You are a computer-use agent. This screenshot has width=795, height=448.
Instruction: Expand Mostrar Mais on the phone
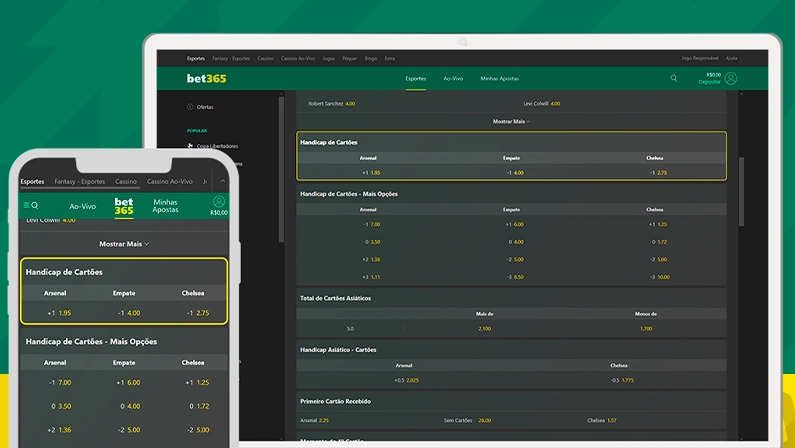[124, 244]
